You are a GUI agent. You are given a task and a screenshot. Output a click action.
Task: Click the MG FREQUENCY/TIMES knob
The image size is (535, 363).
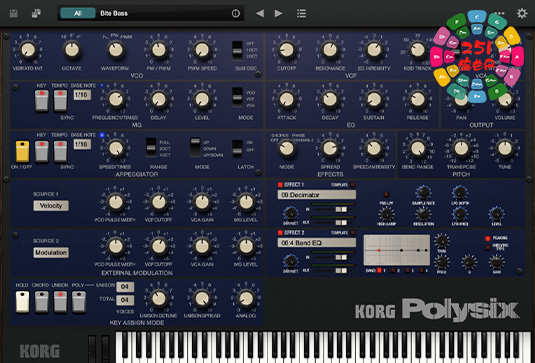pos(115,99)
